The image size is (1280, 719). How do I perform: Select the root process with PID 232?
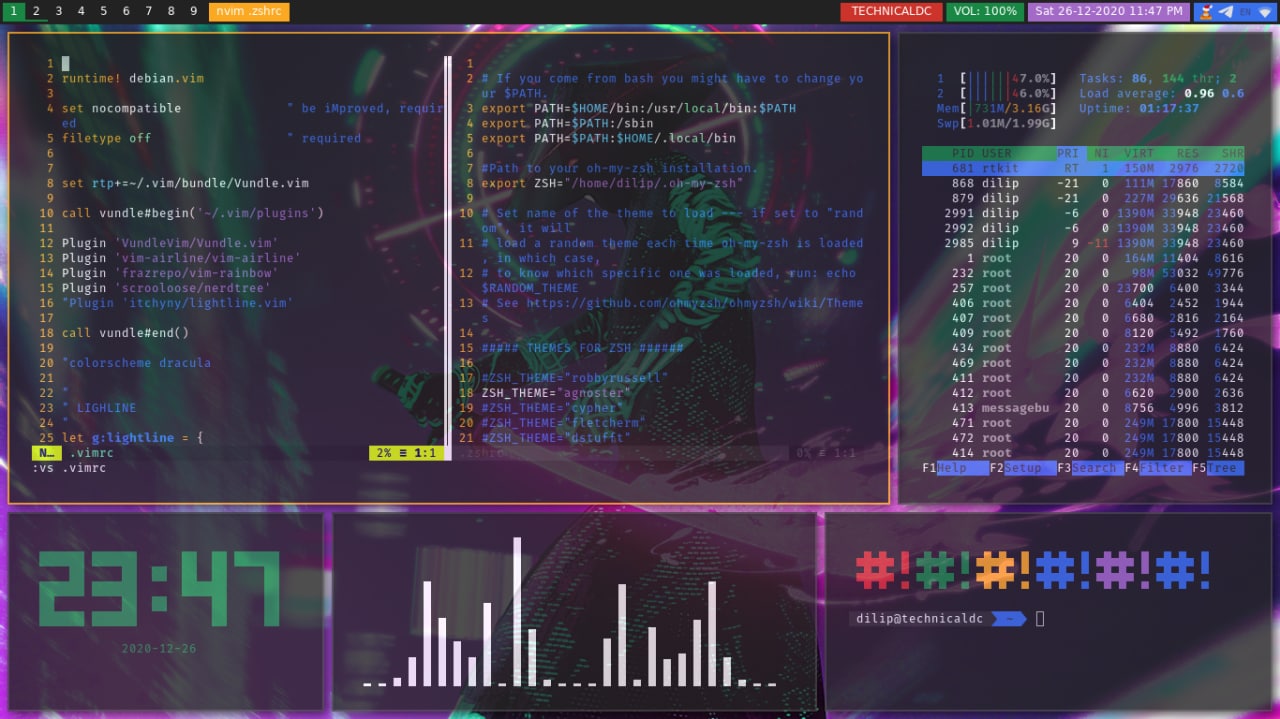pos(1083,273)
